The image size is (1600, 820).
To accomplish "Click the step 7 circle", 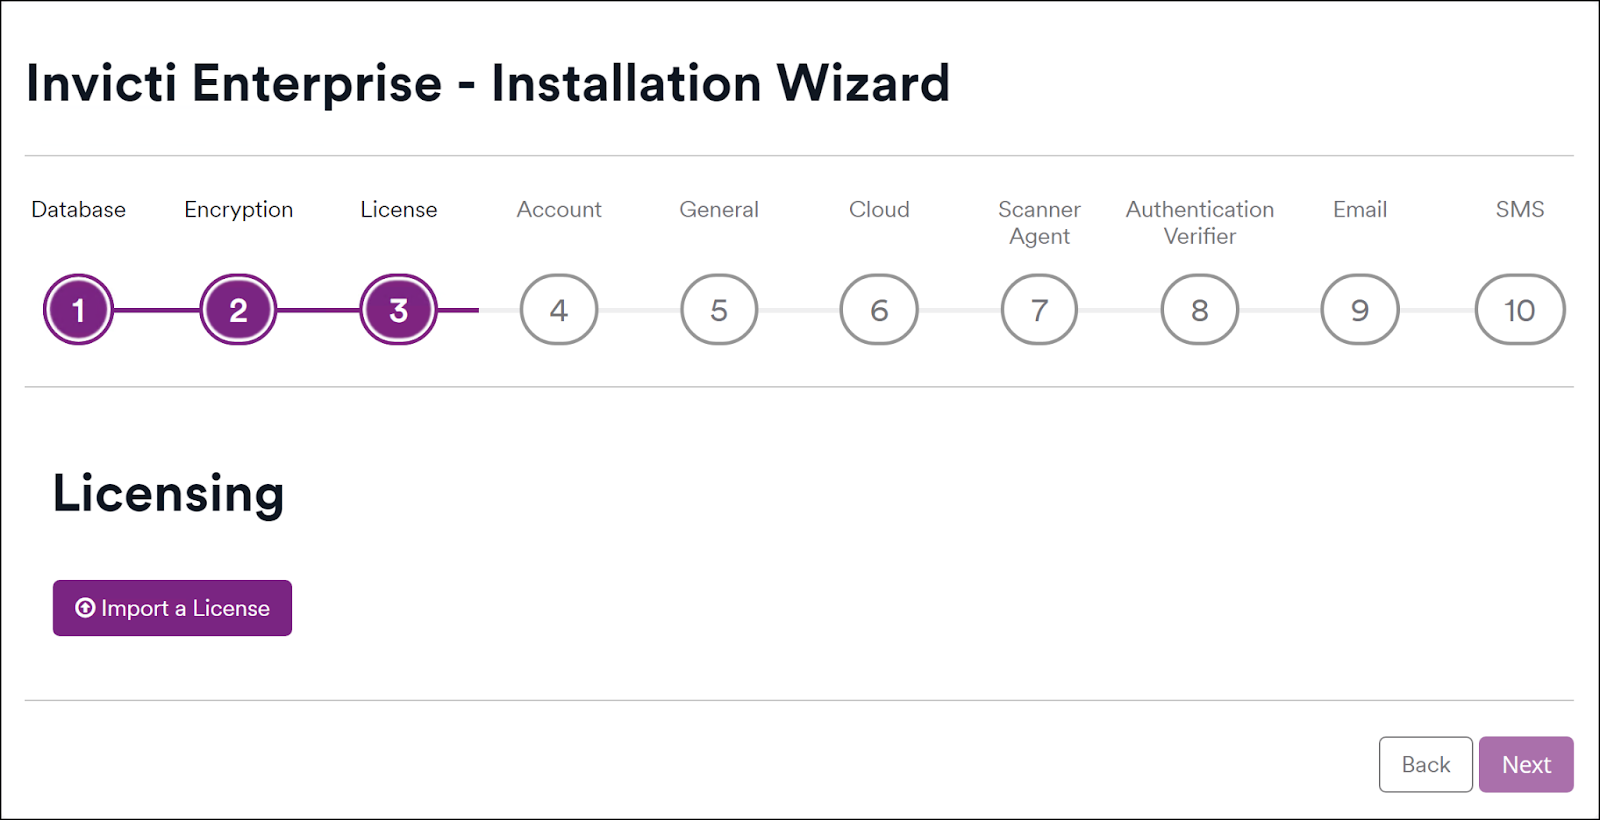I will pos(1039,310).
